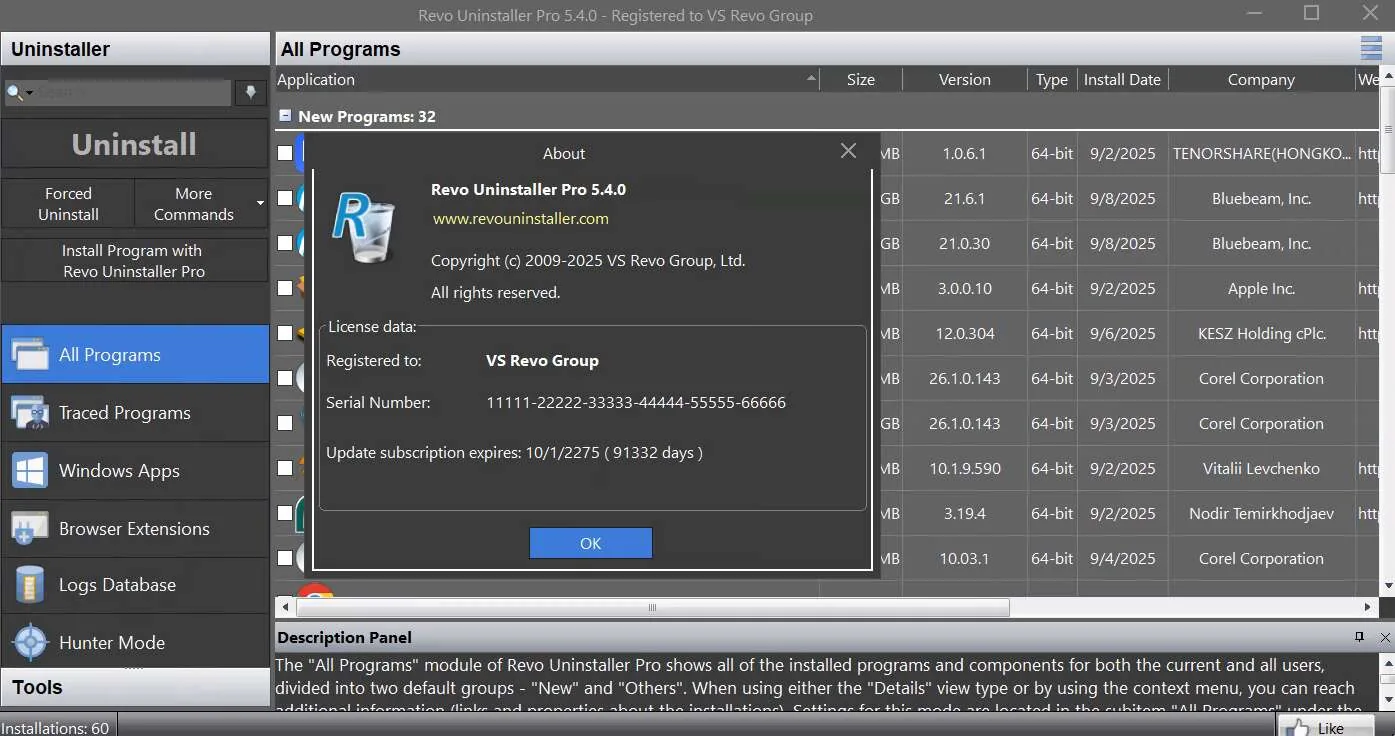Collapse the New Programs group
Screen dimensions: 1395x736
pos(285,116)
